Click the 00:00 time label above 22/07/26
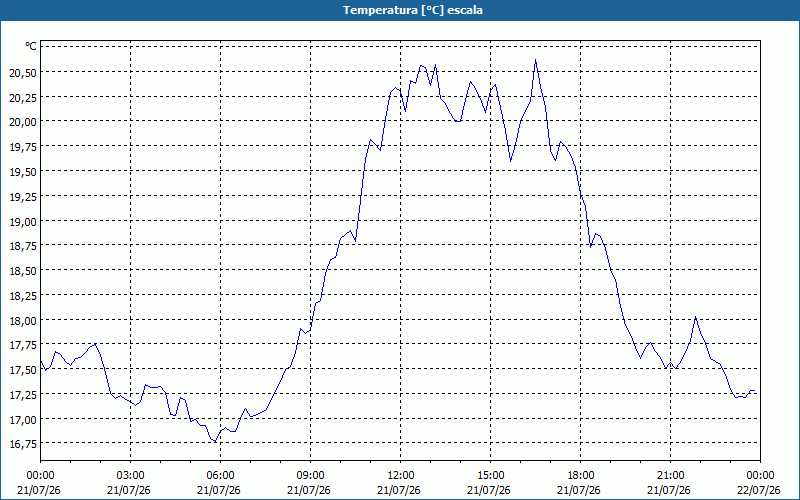 coord(760,476)
